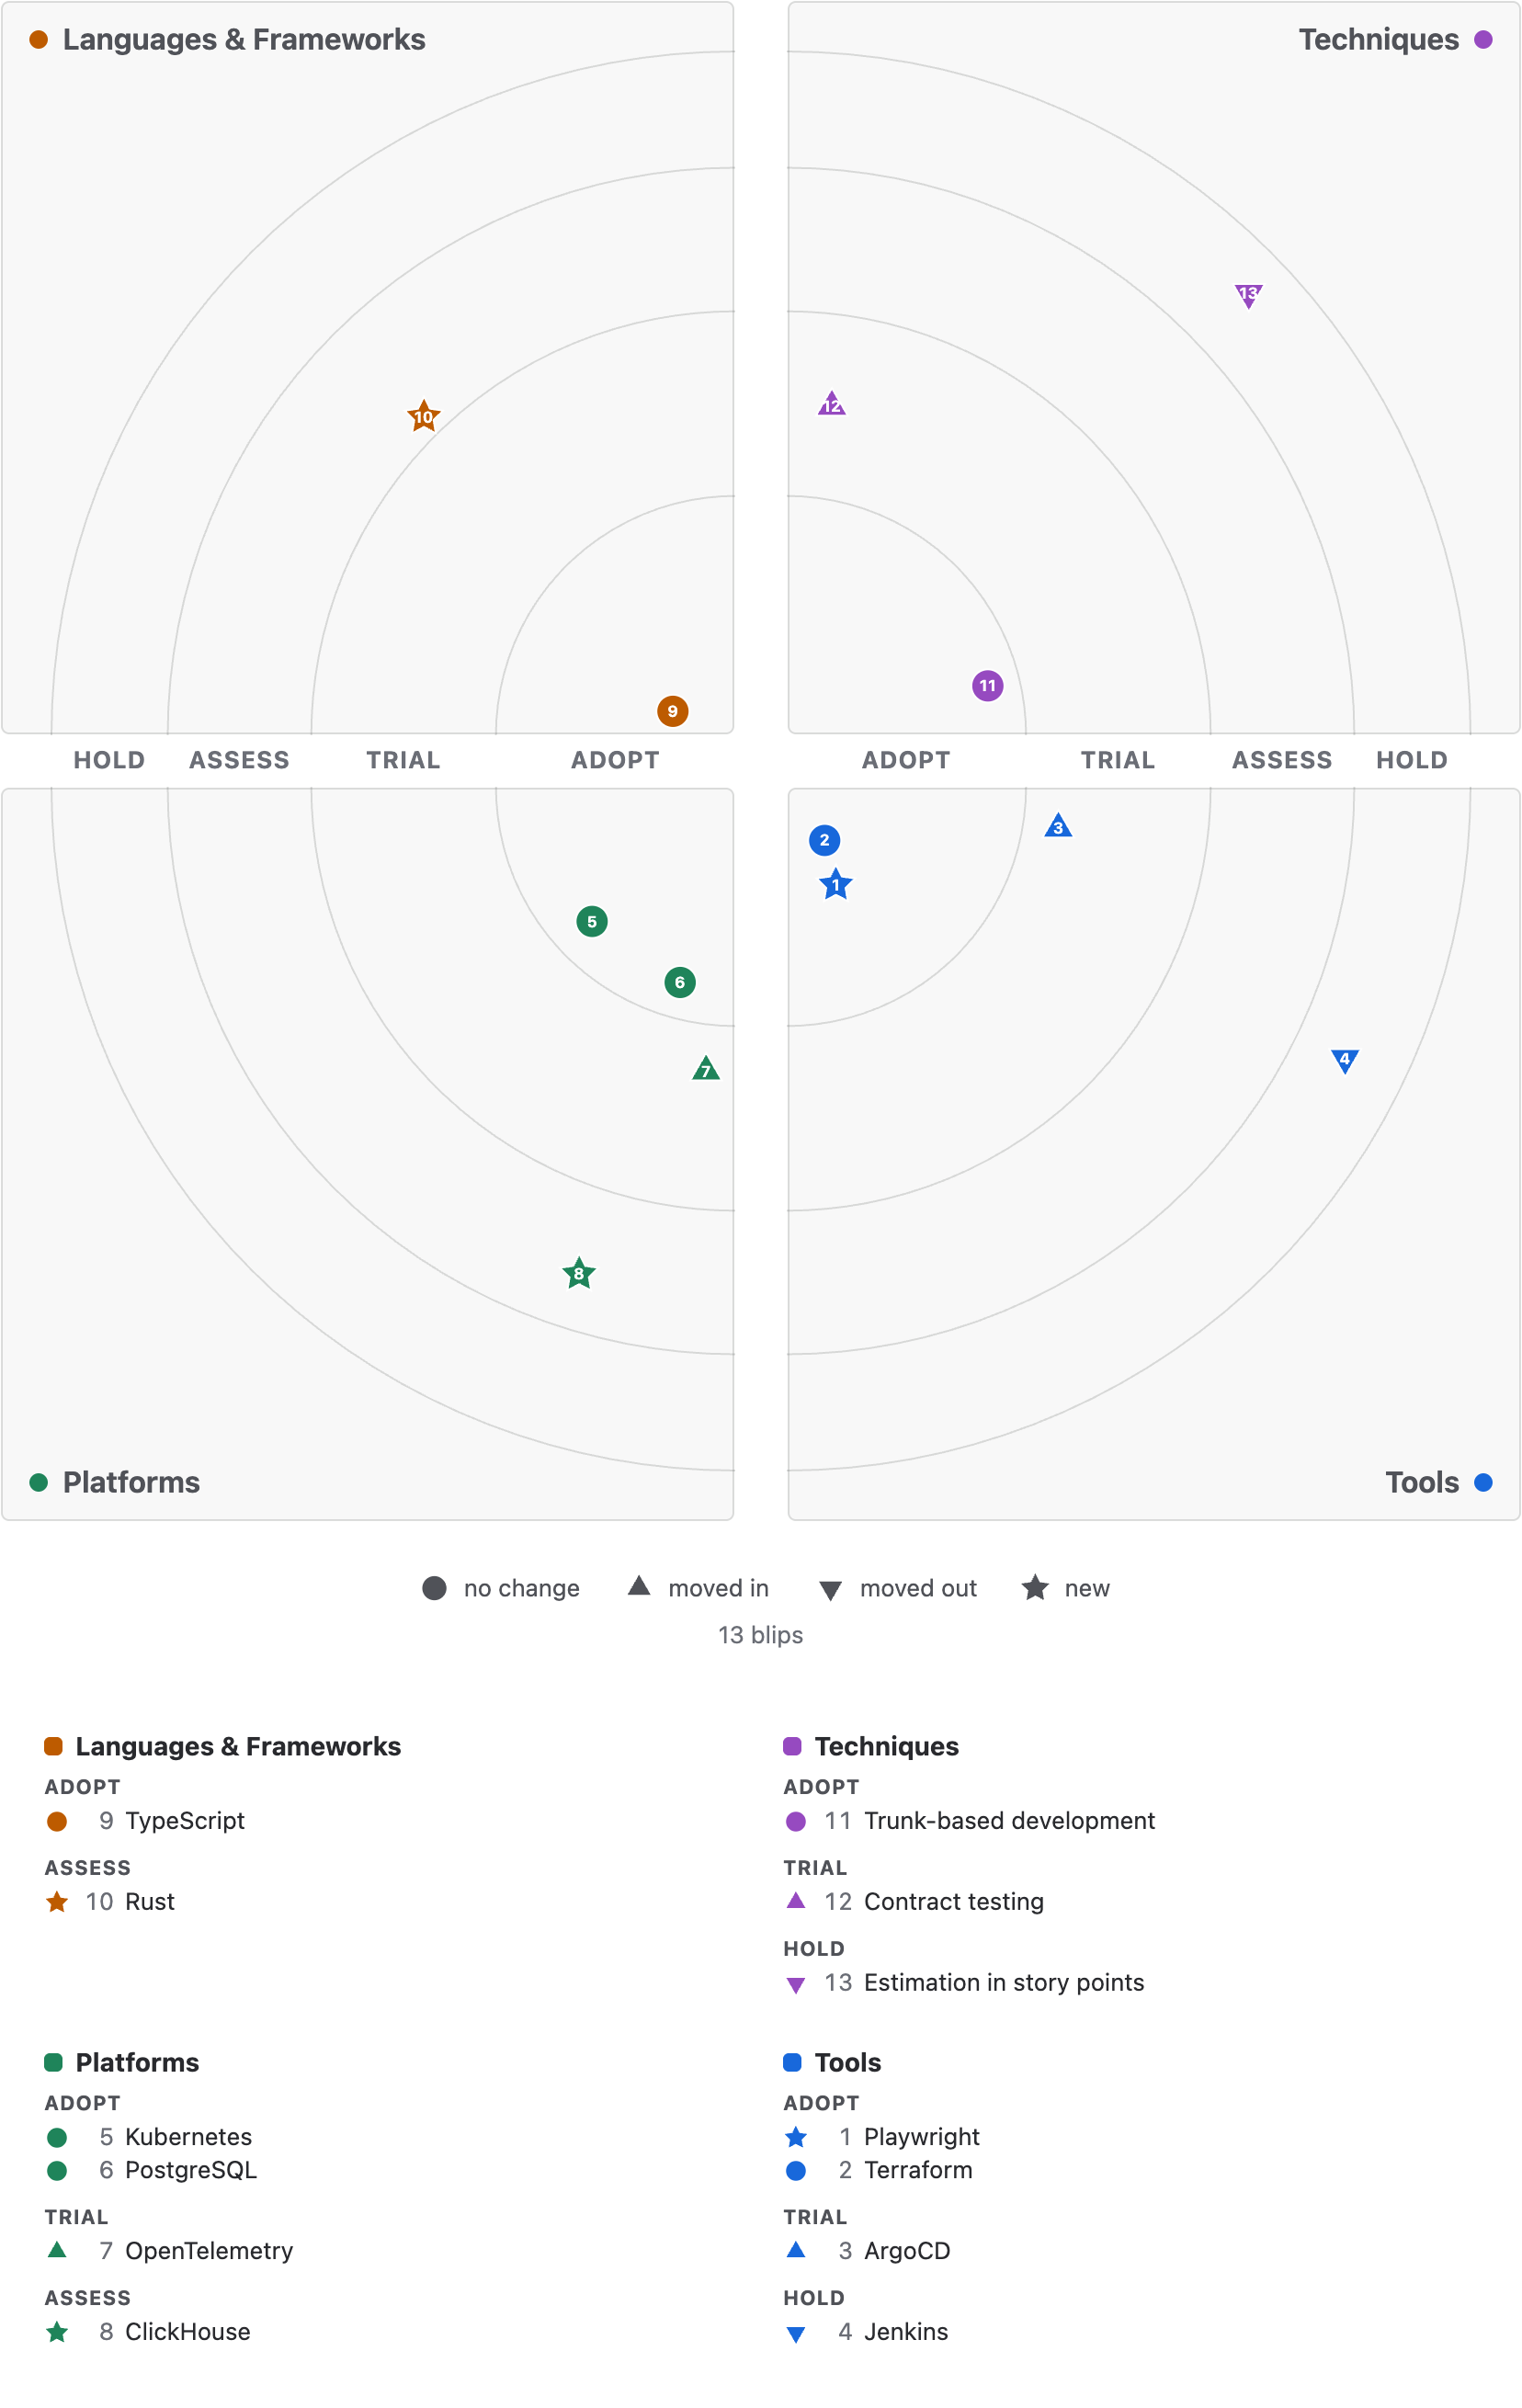
Task: Open the Tools quadrant title on radar
Action: pyautogui.click(x=1422, y=1482)
